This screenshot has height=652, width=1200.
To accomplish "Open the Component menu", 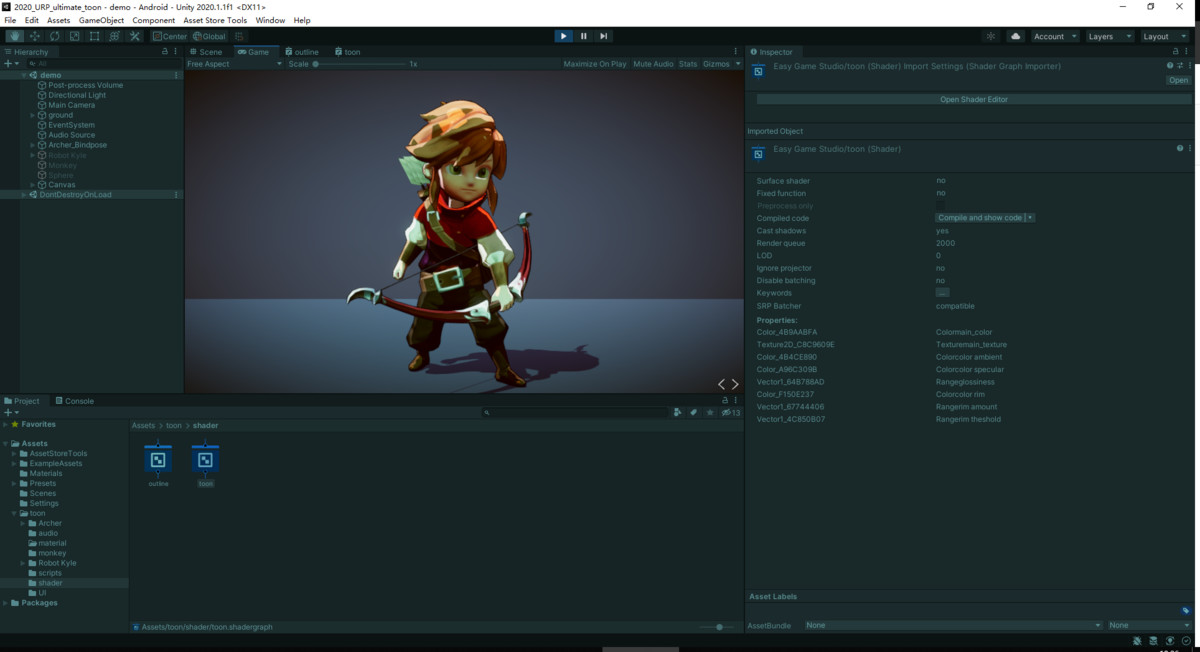I will pyautogui.click(x=153, y=20).
